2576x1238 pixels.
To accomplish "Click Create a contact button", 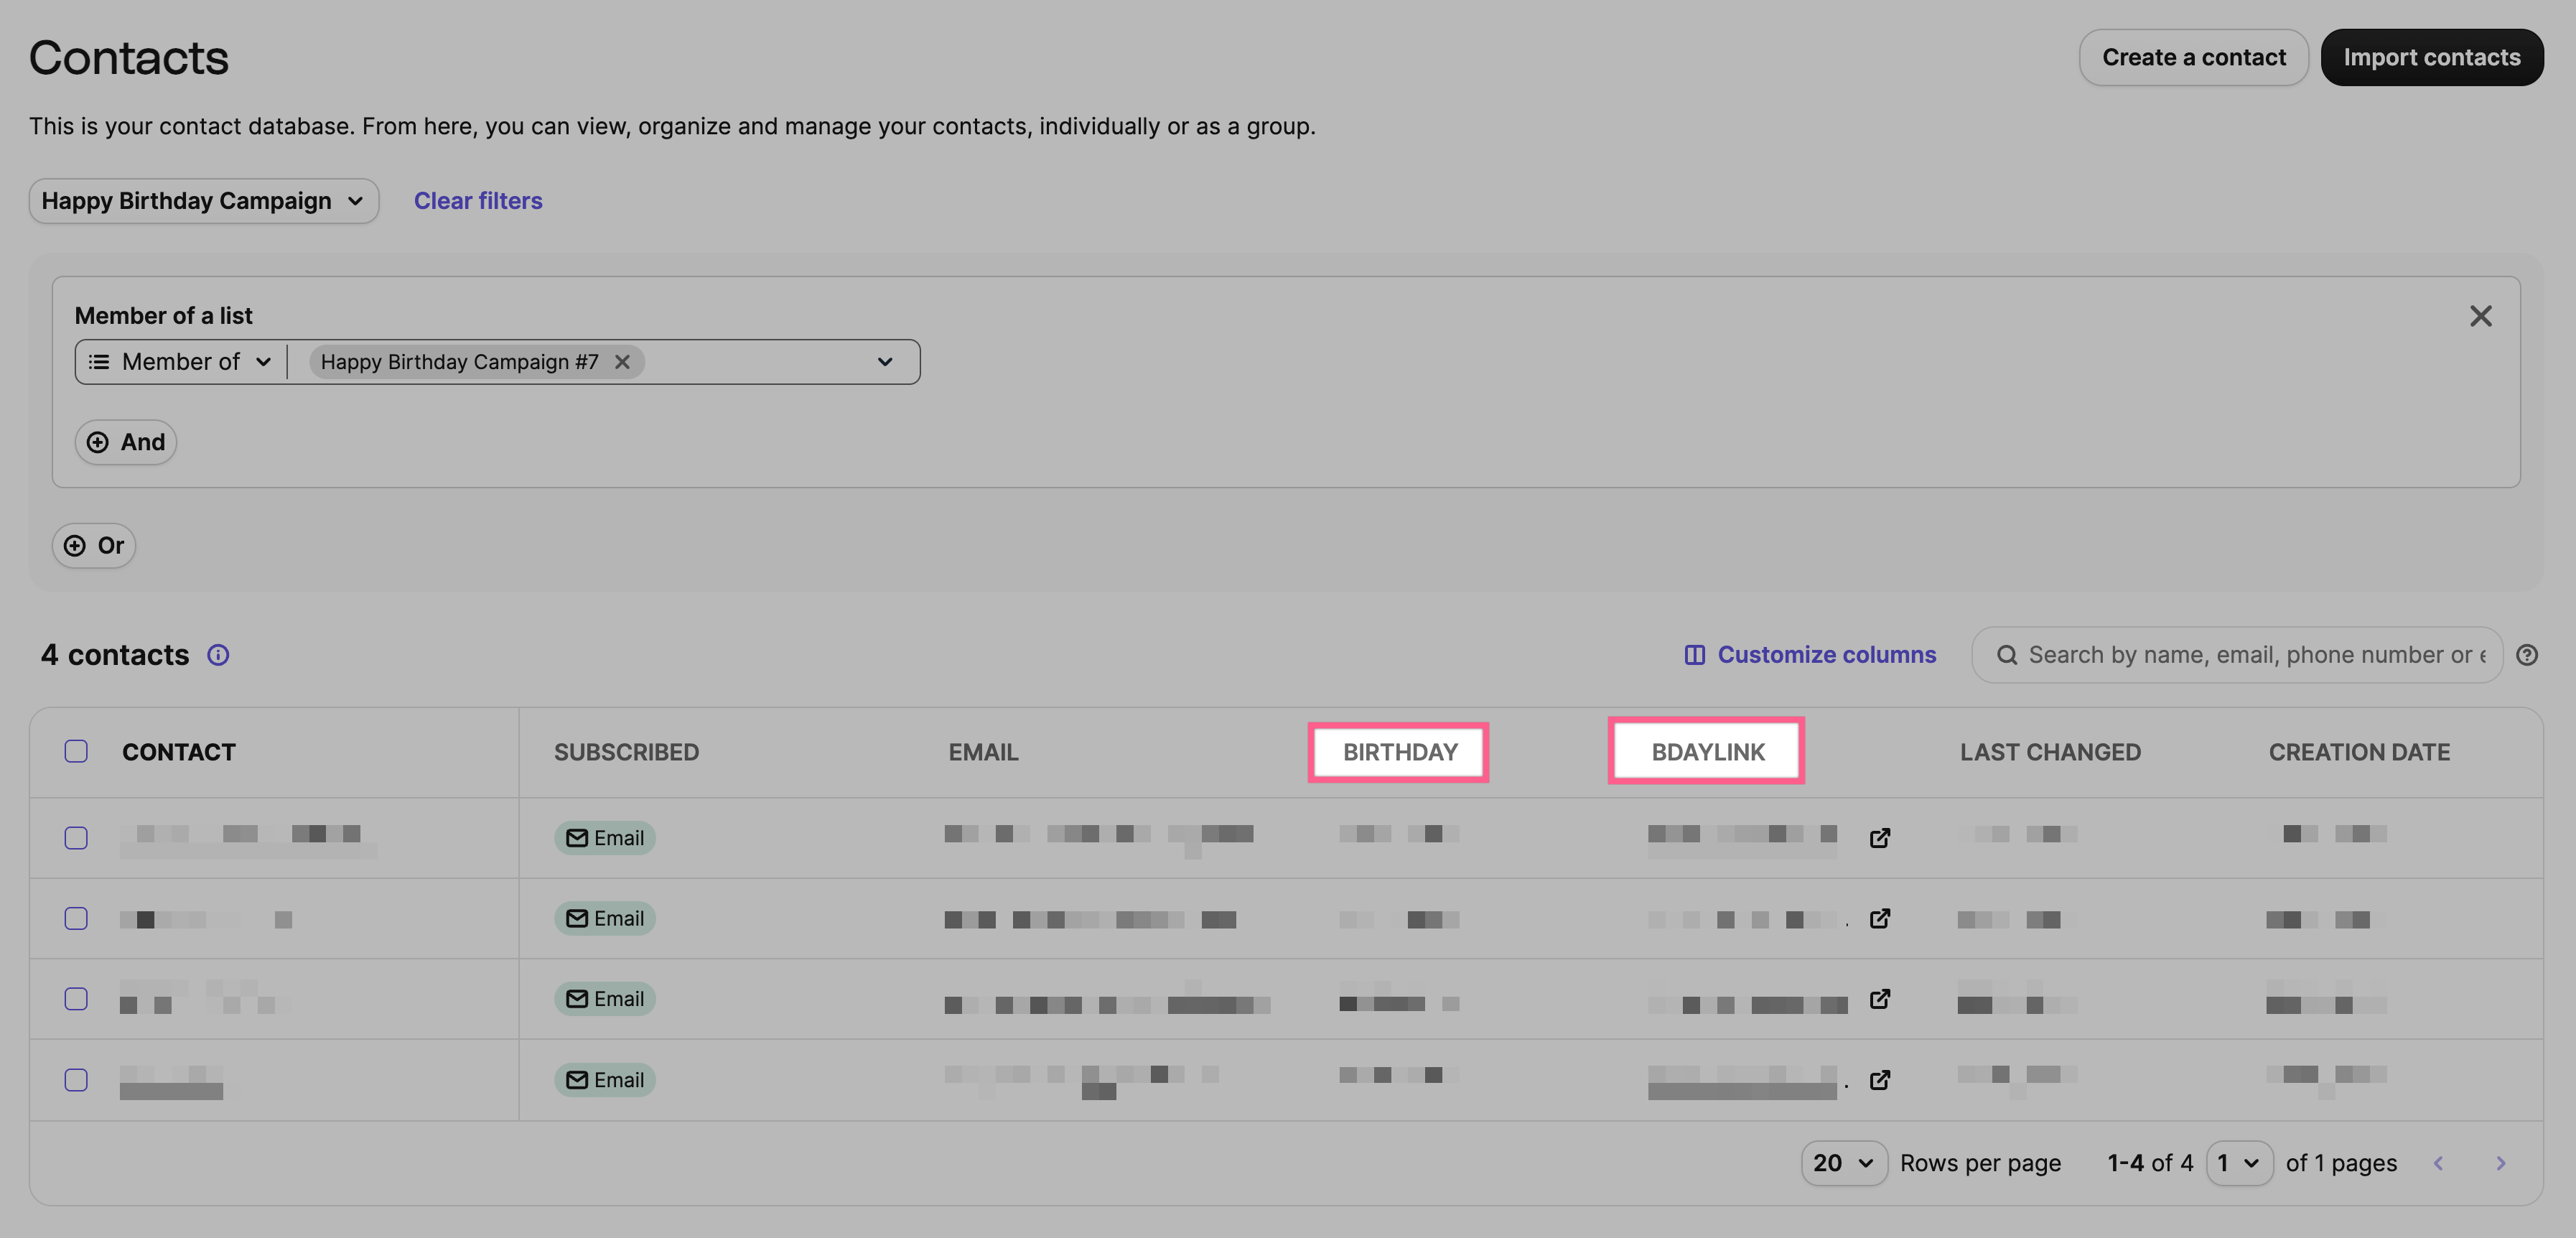I will tap(2193, 58).
